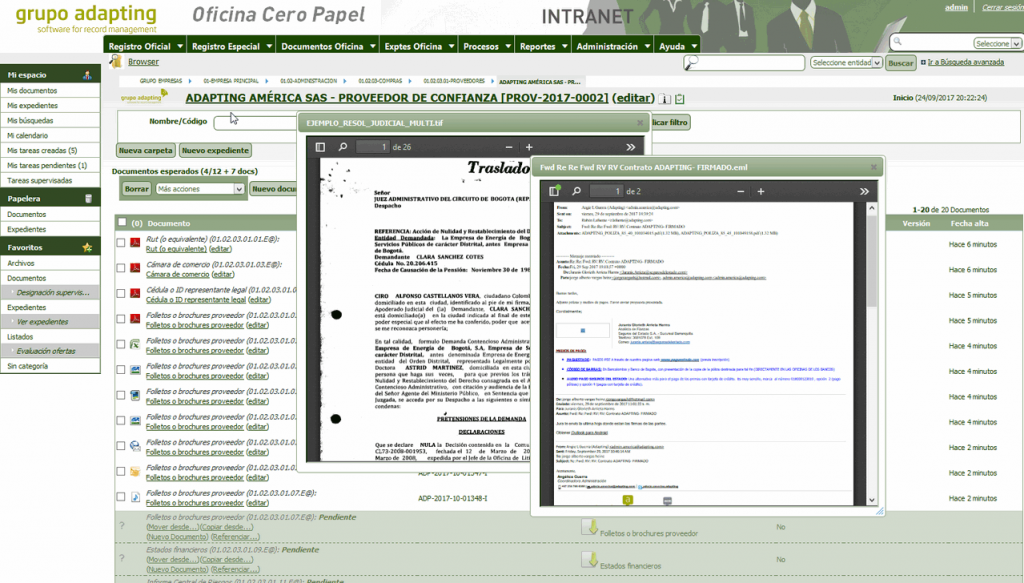The image size is (1024, 583).
Task: Open the Seleccione dropdown in the top-right corner
Action: (x=997, y=44)
